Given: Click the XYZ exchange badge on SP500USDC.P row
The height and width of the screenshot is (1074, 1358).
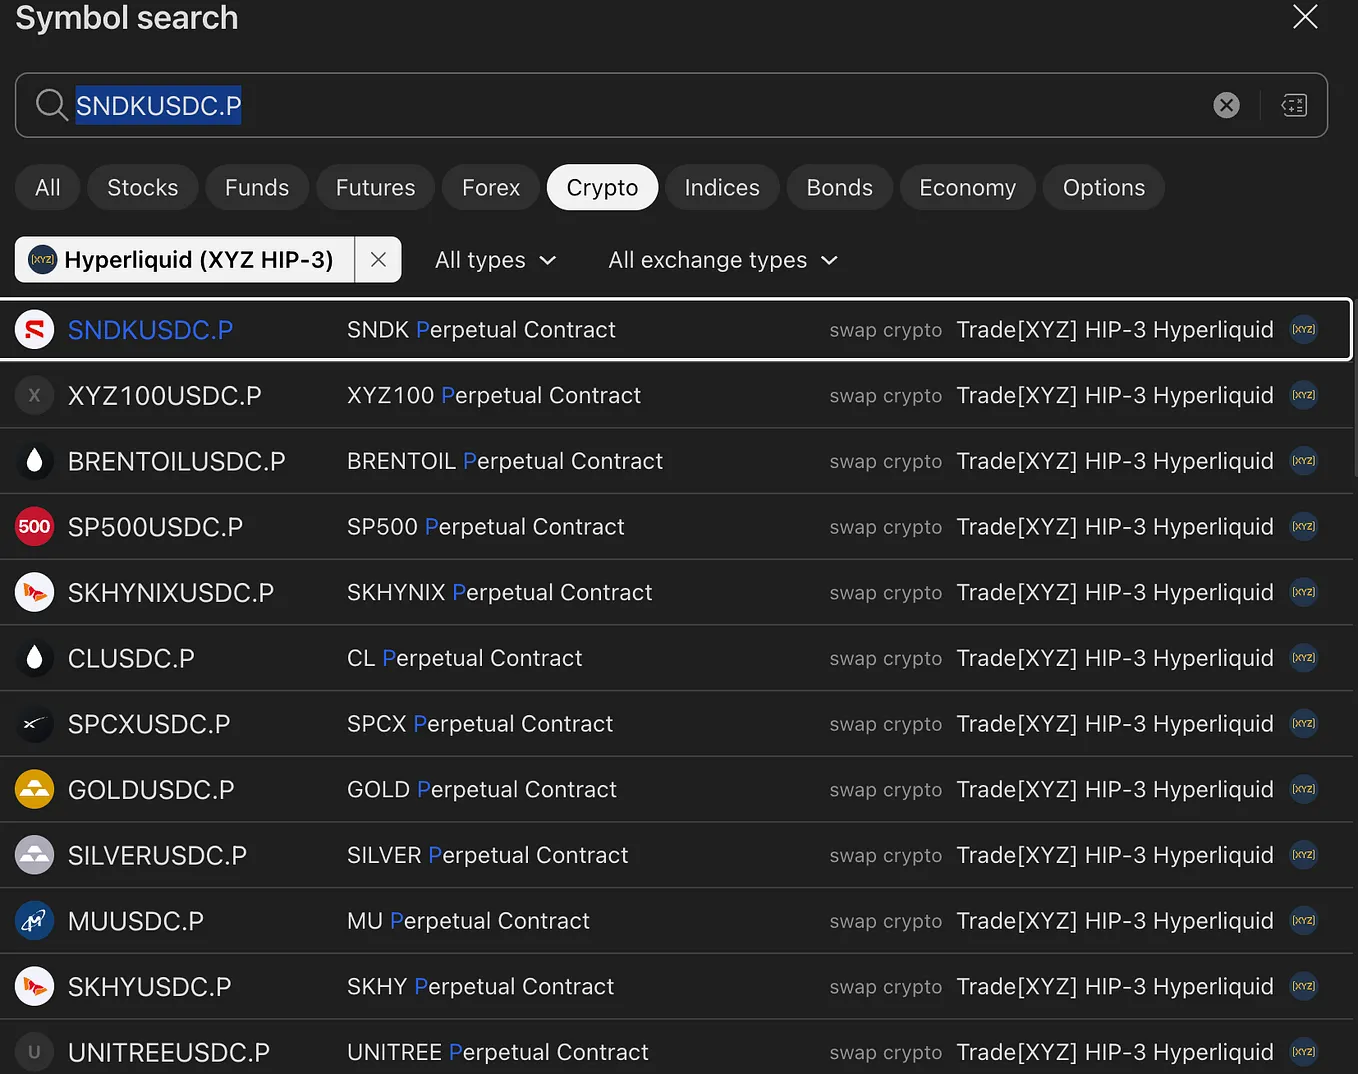Looking at the screenshot, I should (1304, 527).
